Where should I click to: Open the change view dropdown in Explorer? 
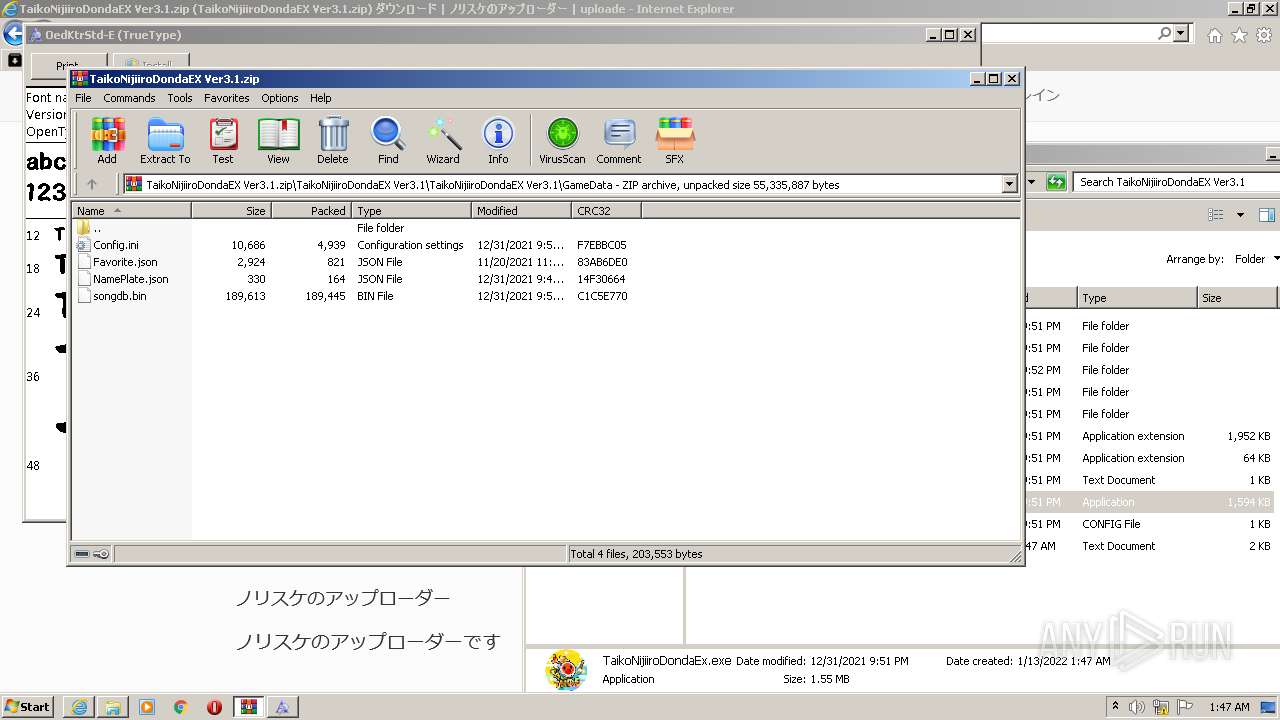[x=1240, y=215]
